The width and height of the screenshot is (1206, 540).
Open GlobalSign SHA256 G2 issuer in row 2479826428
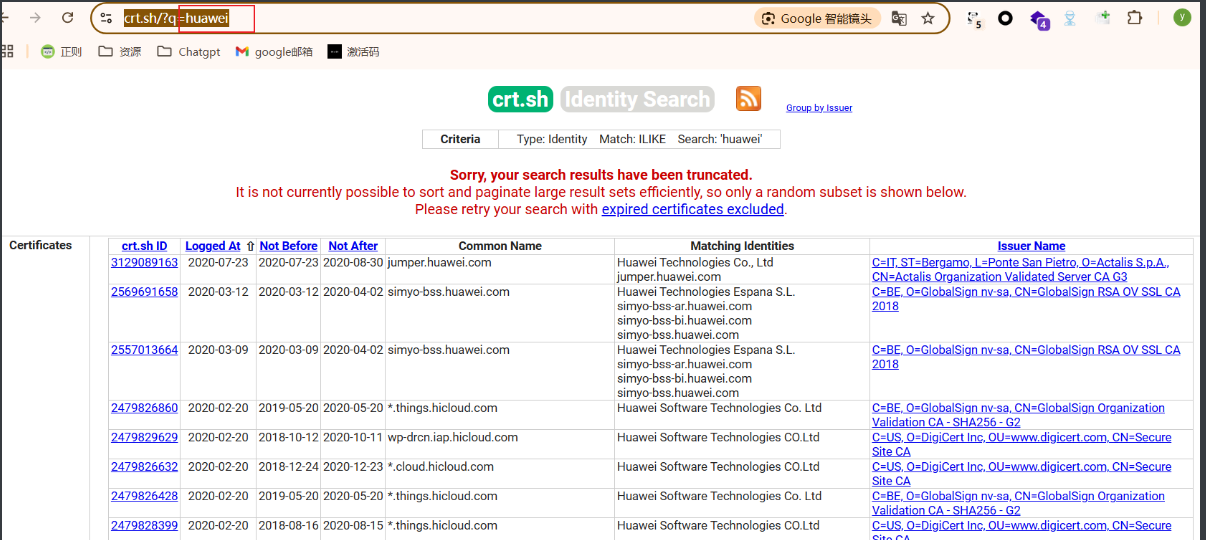(1018, 503)
